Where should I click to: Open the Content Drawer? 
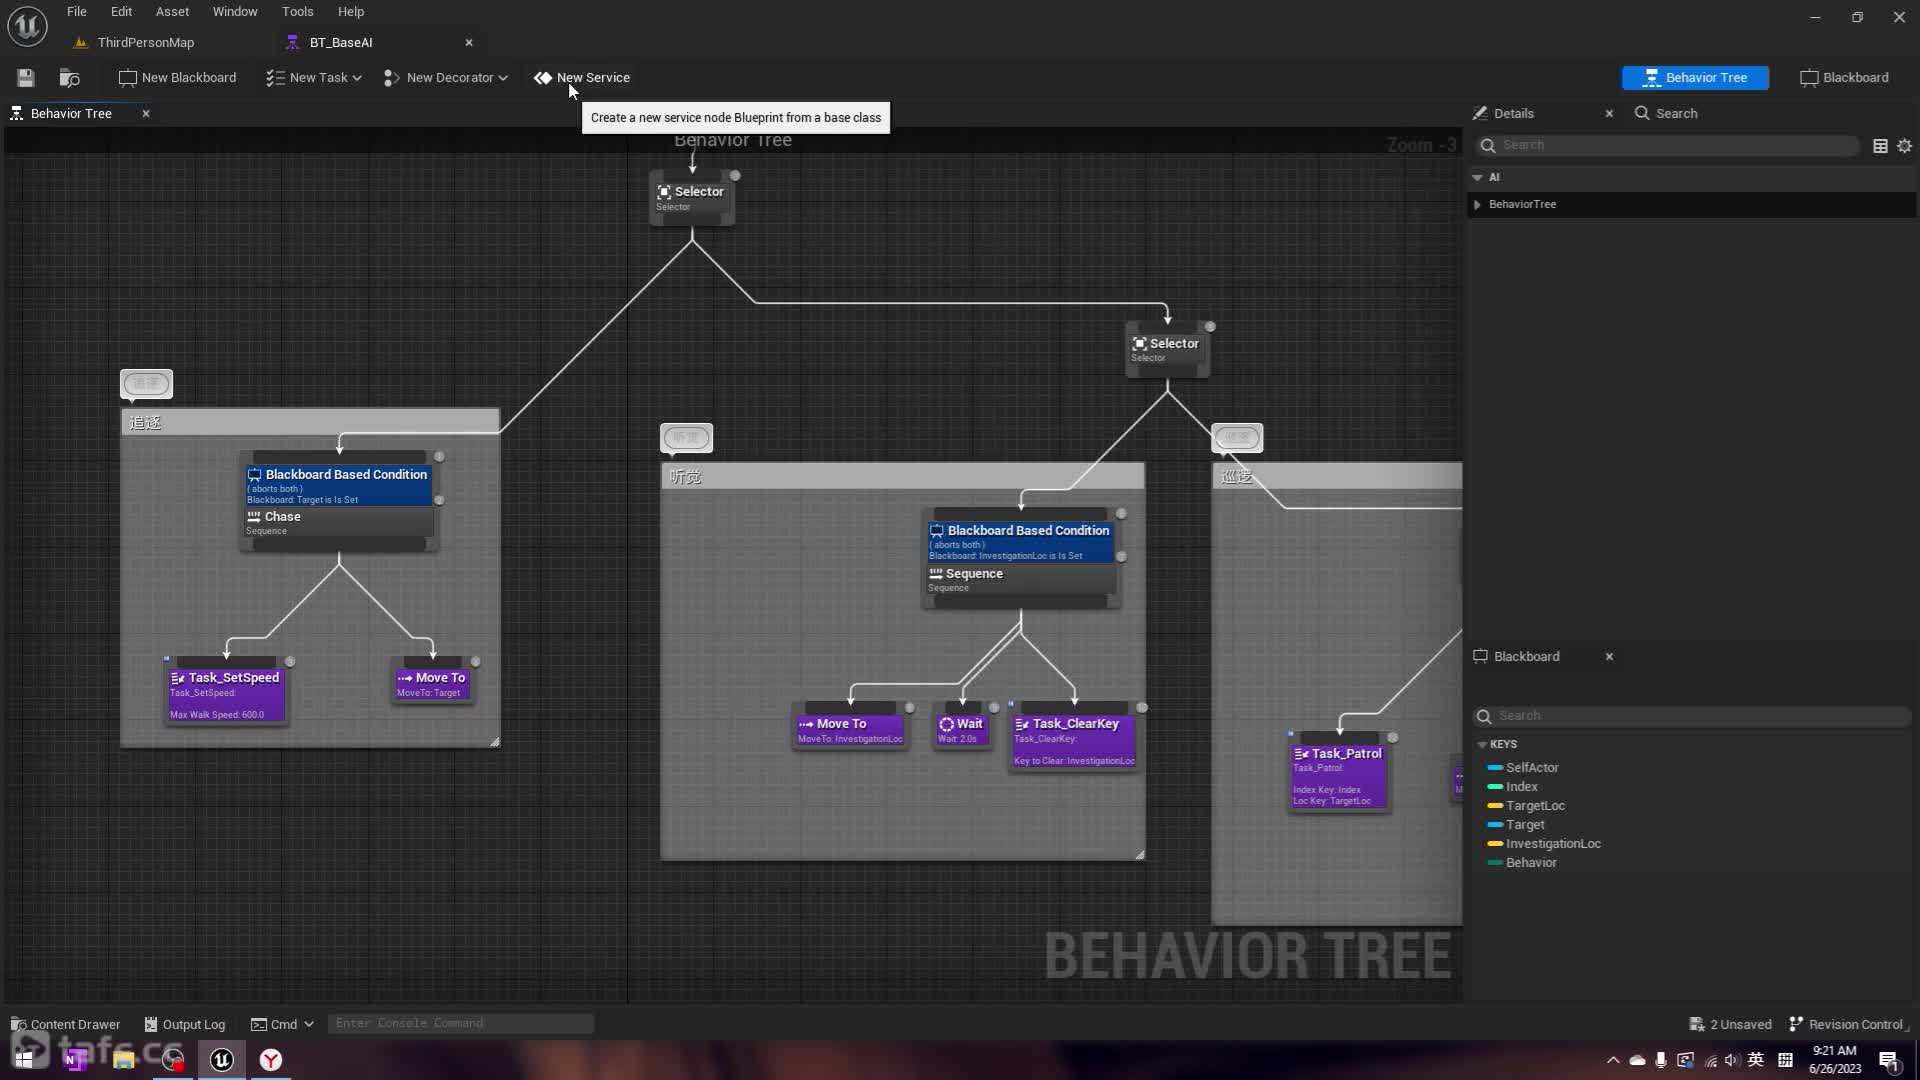pos(66,1024)
